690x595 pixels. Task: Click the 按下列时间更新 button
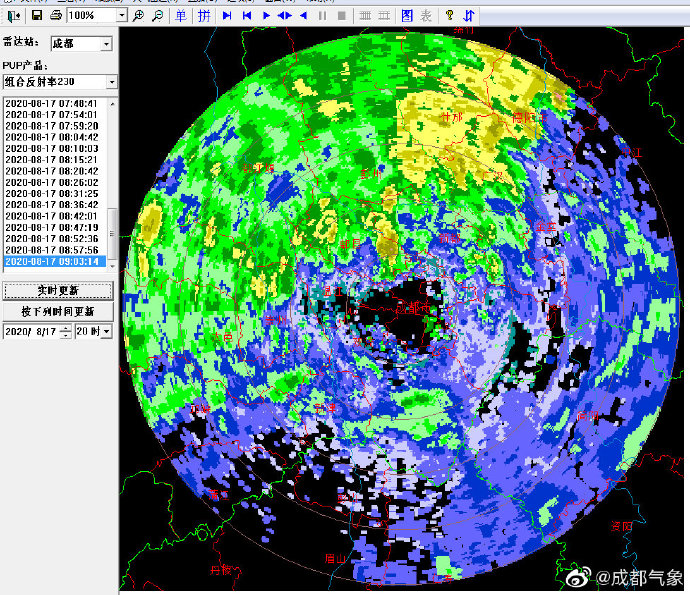pos(58,312)
